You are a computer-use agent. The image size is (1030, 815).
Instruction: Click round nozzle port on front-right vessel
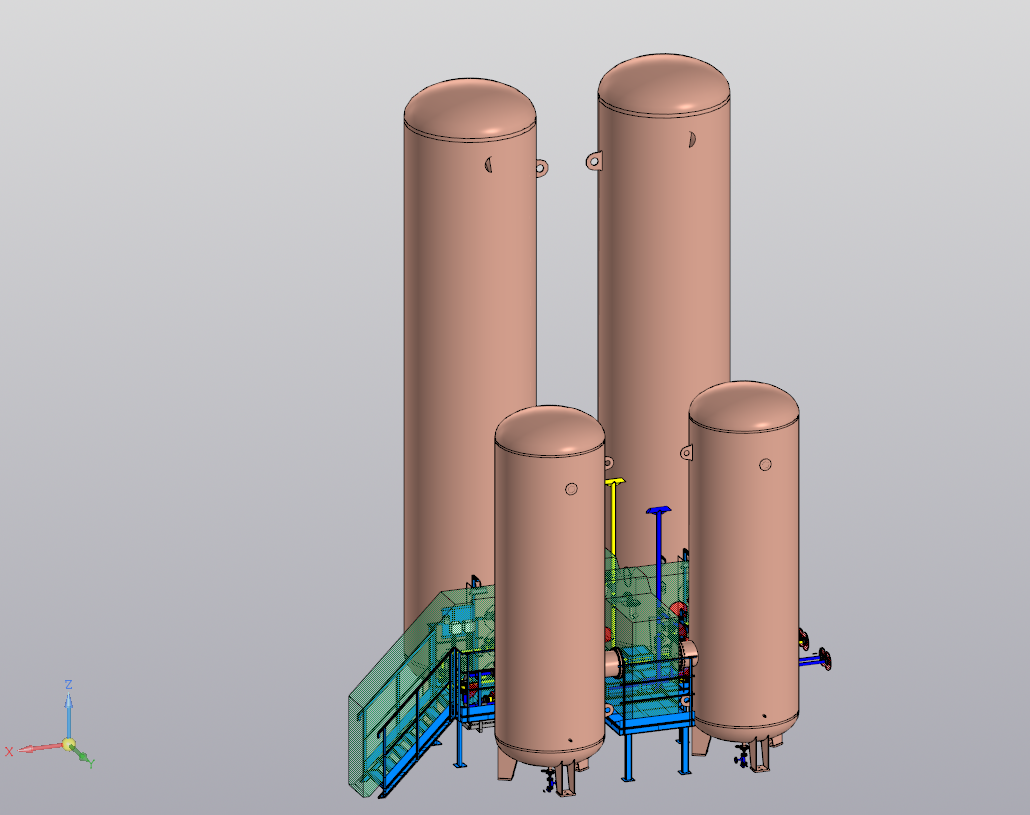(765, 464)
